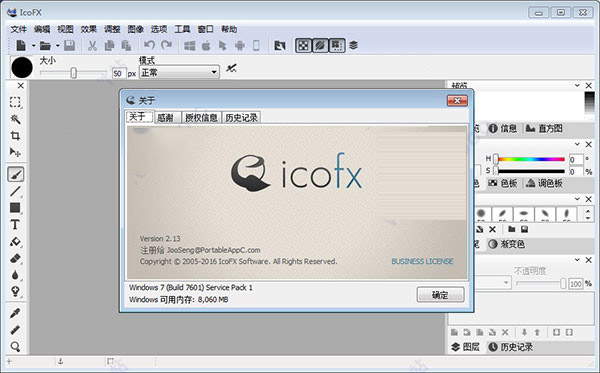
Task: Select the crop tool
Action: (15, 135)
